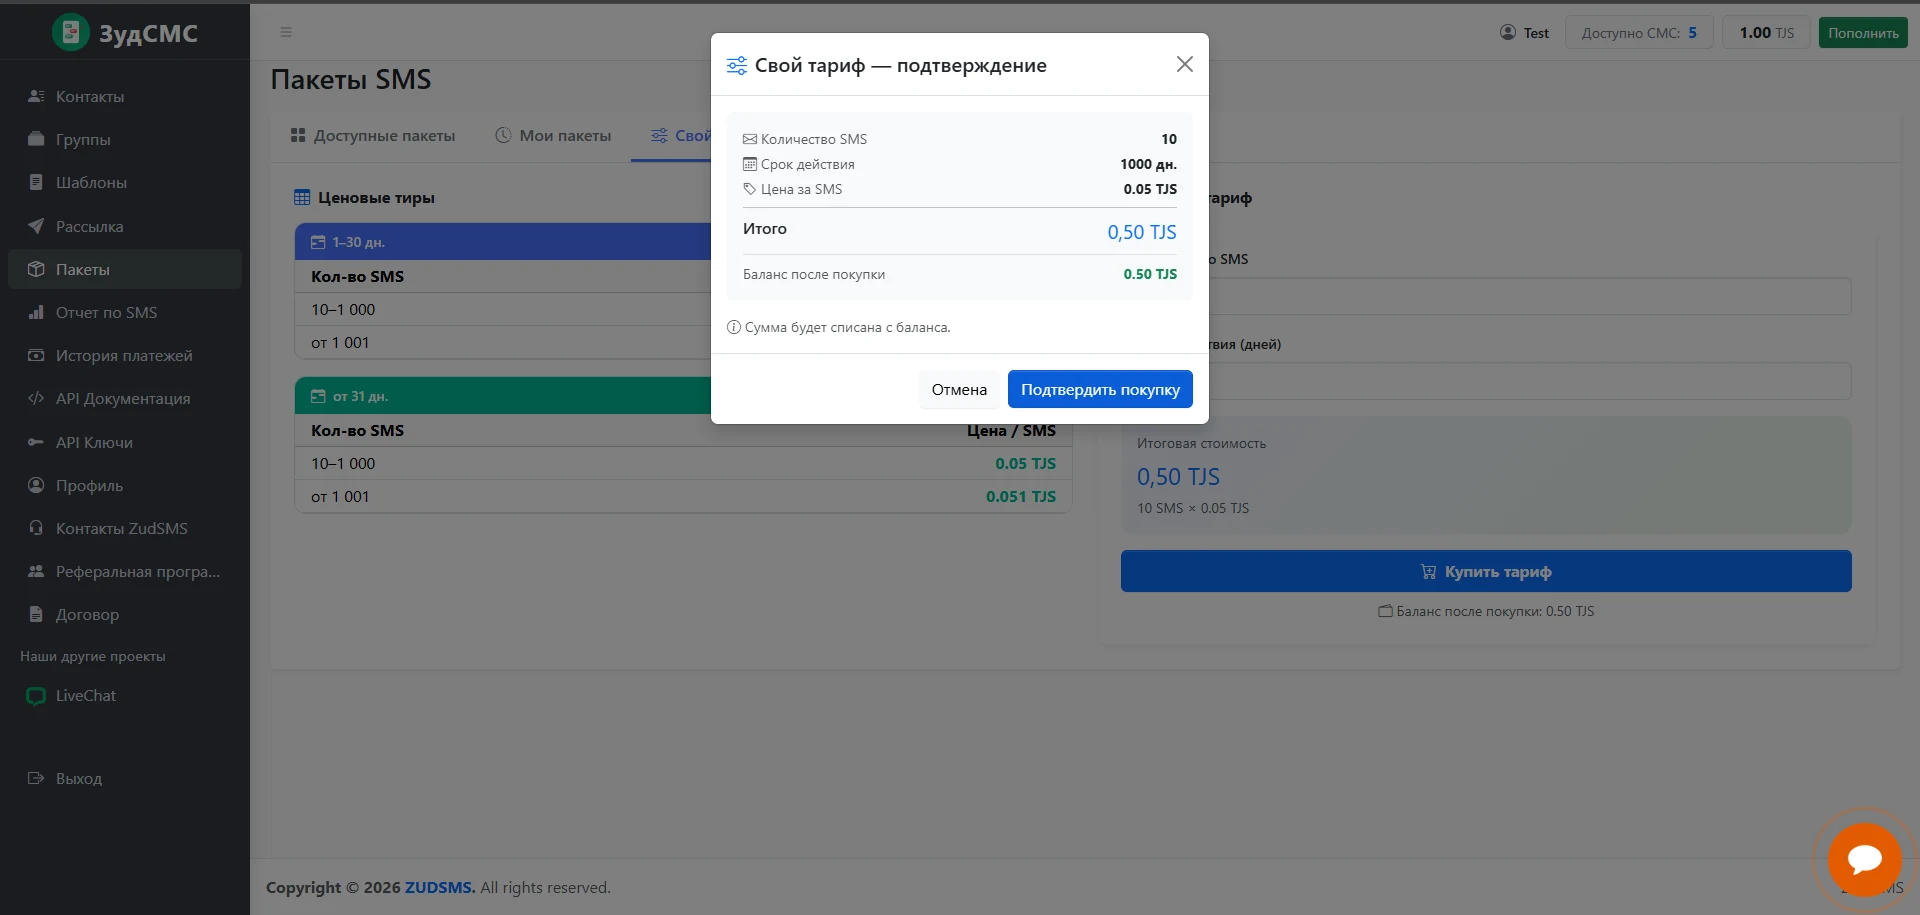This screenshot has width=1920, height=915.
Task: Click the 0.051 TJS price cell
Action: click(x=1021, y=496)
